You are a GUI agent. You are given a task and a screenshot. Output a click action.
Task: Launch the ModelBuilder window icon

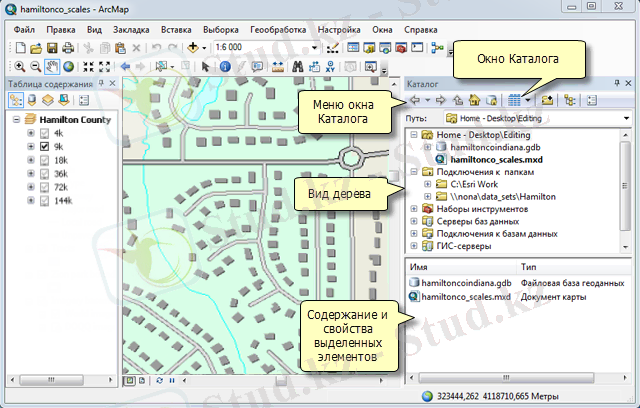pos(437,48)
